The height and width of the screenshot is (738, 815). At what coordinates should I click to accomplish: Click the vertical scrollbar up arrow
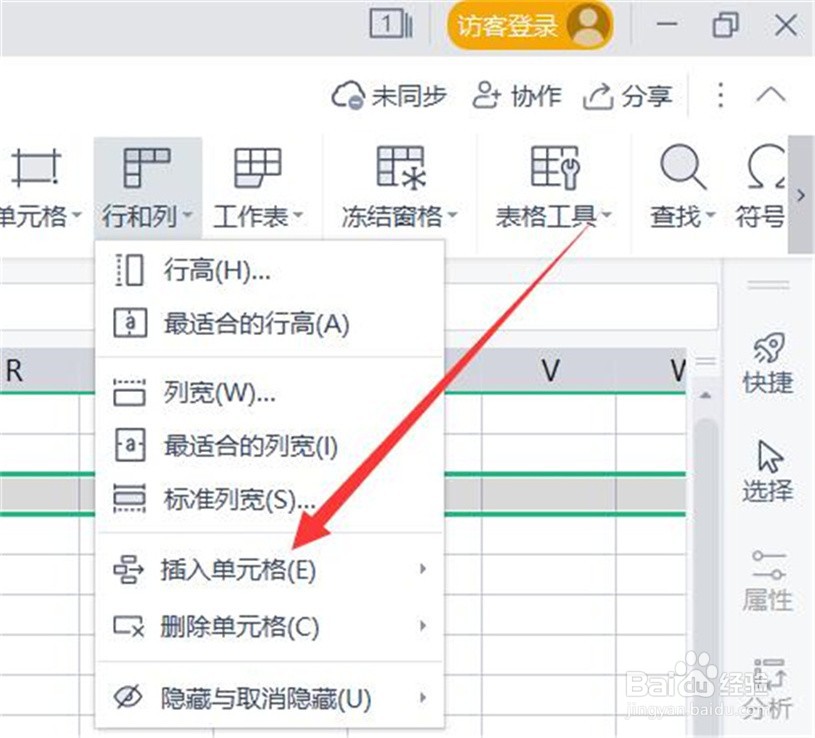click(x=705, y=396)
